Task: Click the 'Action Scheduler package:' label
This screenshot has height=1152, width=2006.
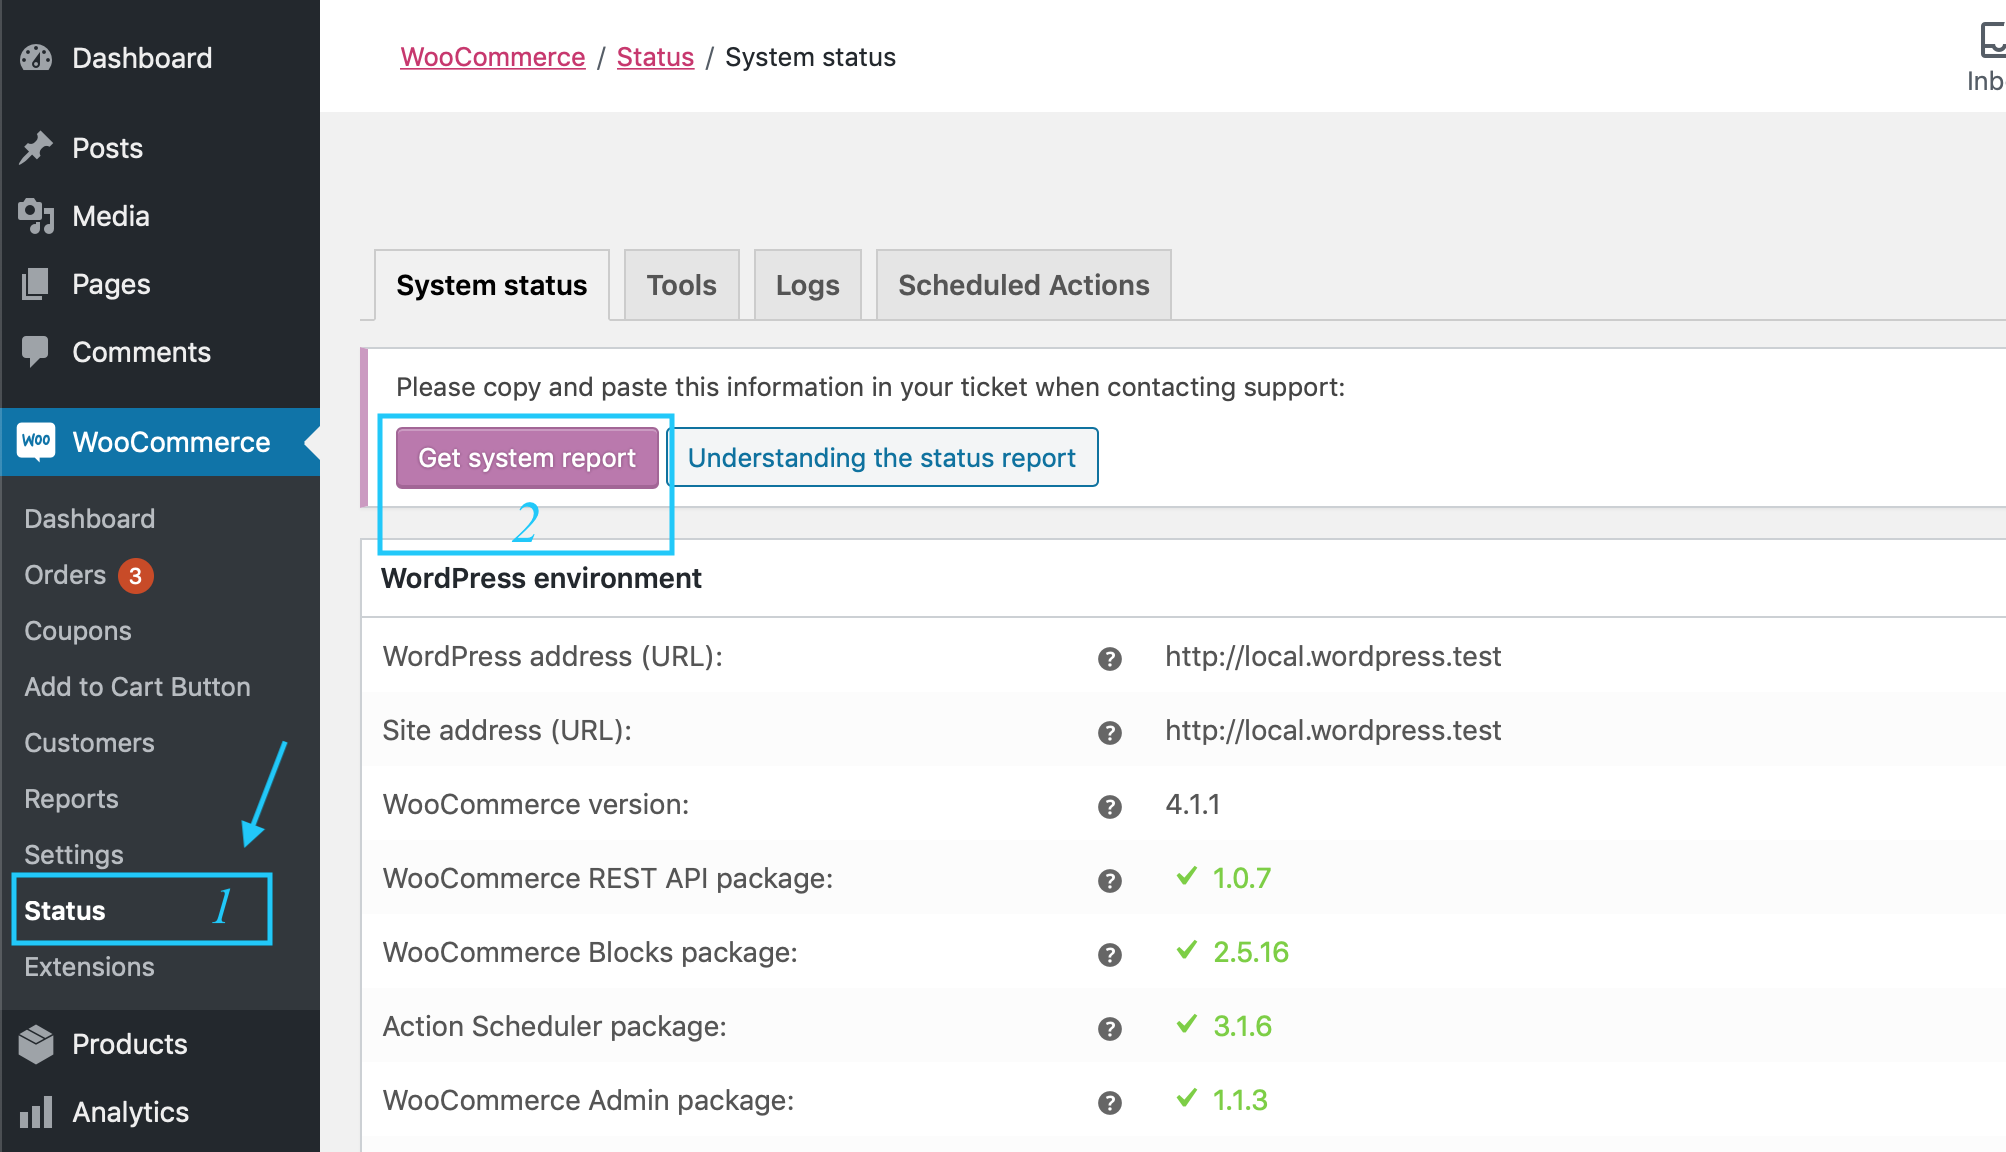Action: point(555,1026)
